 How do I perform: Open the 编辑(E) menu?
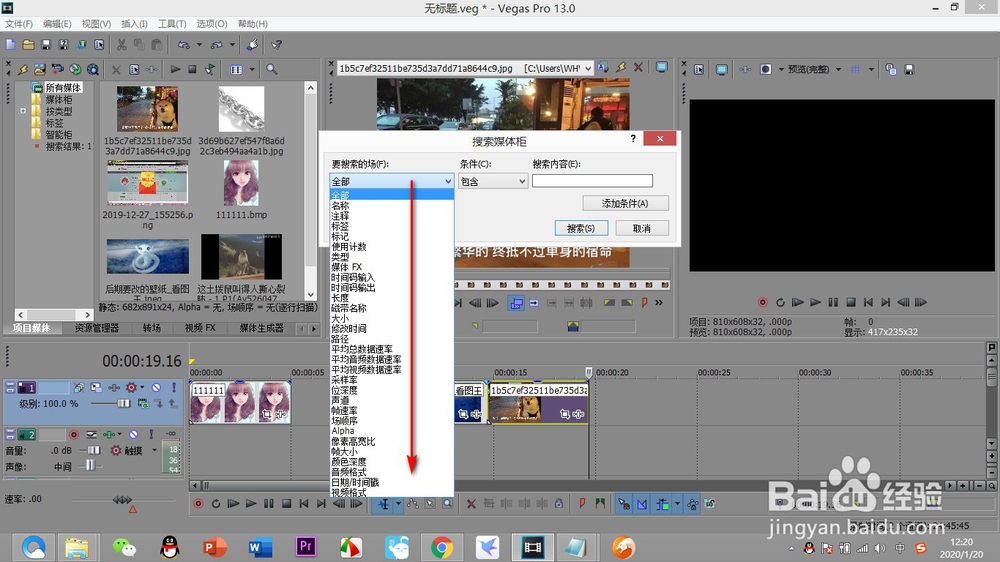click(x=57, y=24)
